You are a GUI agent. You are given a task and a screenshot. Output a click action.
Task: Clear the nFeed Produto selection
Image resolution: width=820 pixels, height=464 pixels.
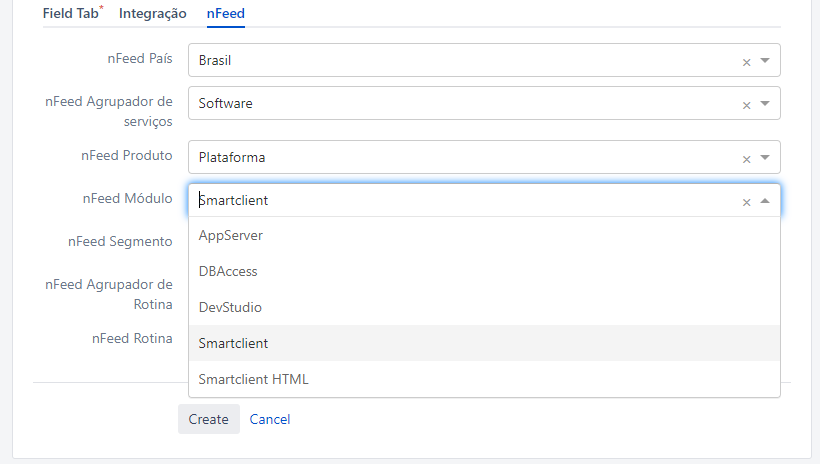coord(746,158)
